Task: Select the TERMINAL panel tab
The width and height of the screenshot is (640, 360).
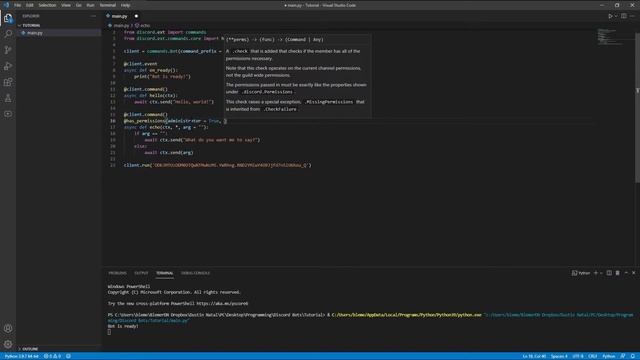Action: pos(164,273)
